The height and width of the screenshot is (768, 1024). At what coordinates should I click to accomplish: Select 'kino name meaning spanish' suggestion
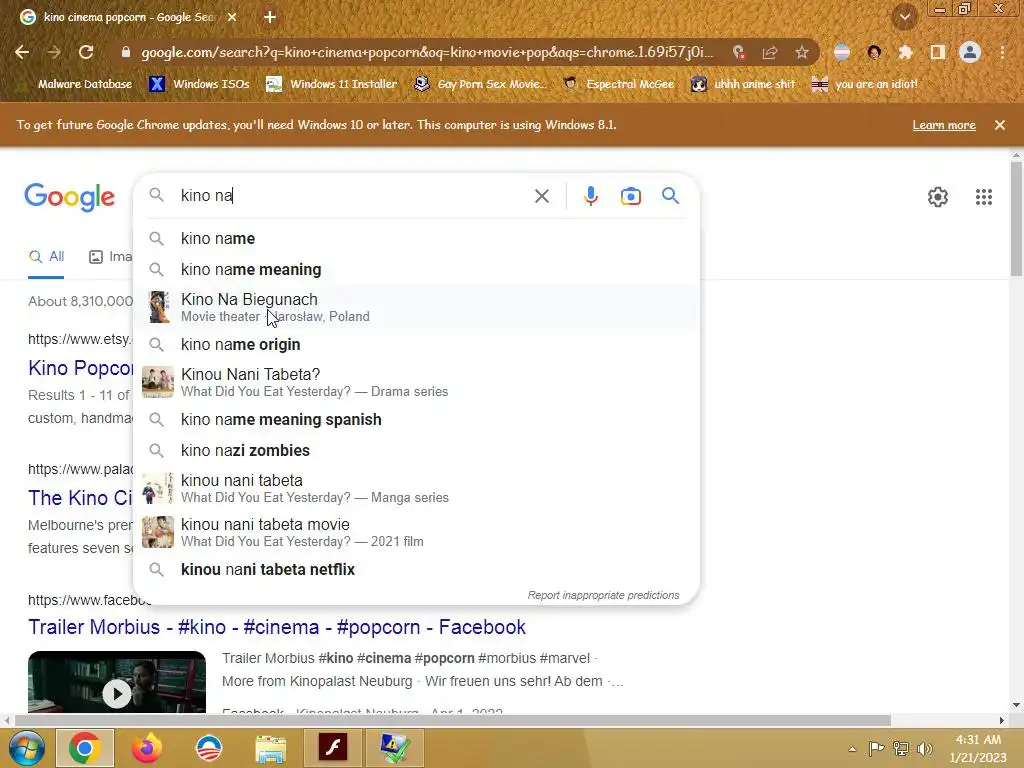click(x=416, y=419)
